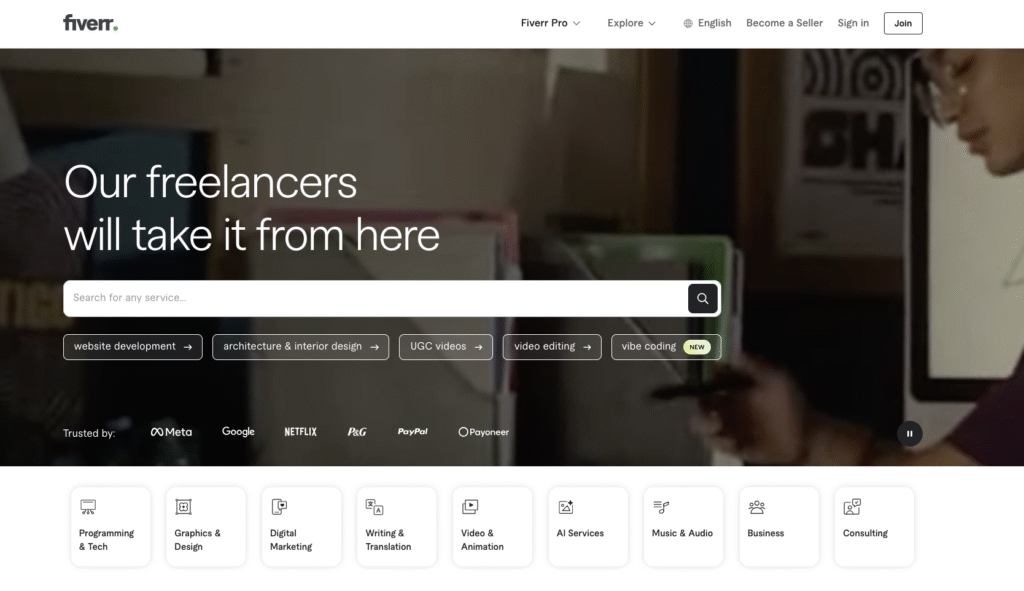This screenshot has width=1024, height=591.
Task: Open Graphics & Design category icon
Action: [183, 507]
